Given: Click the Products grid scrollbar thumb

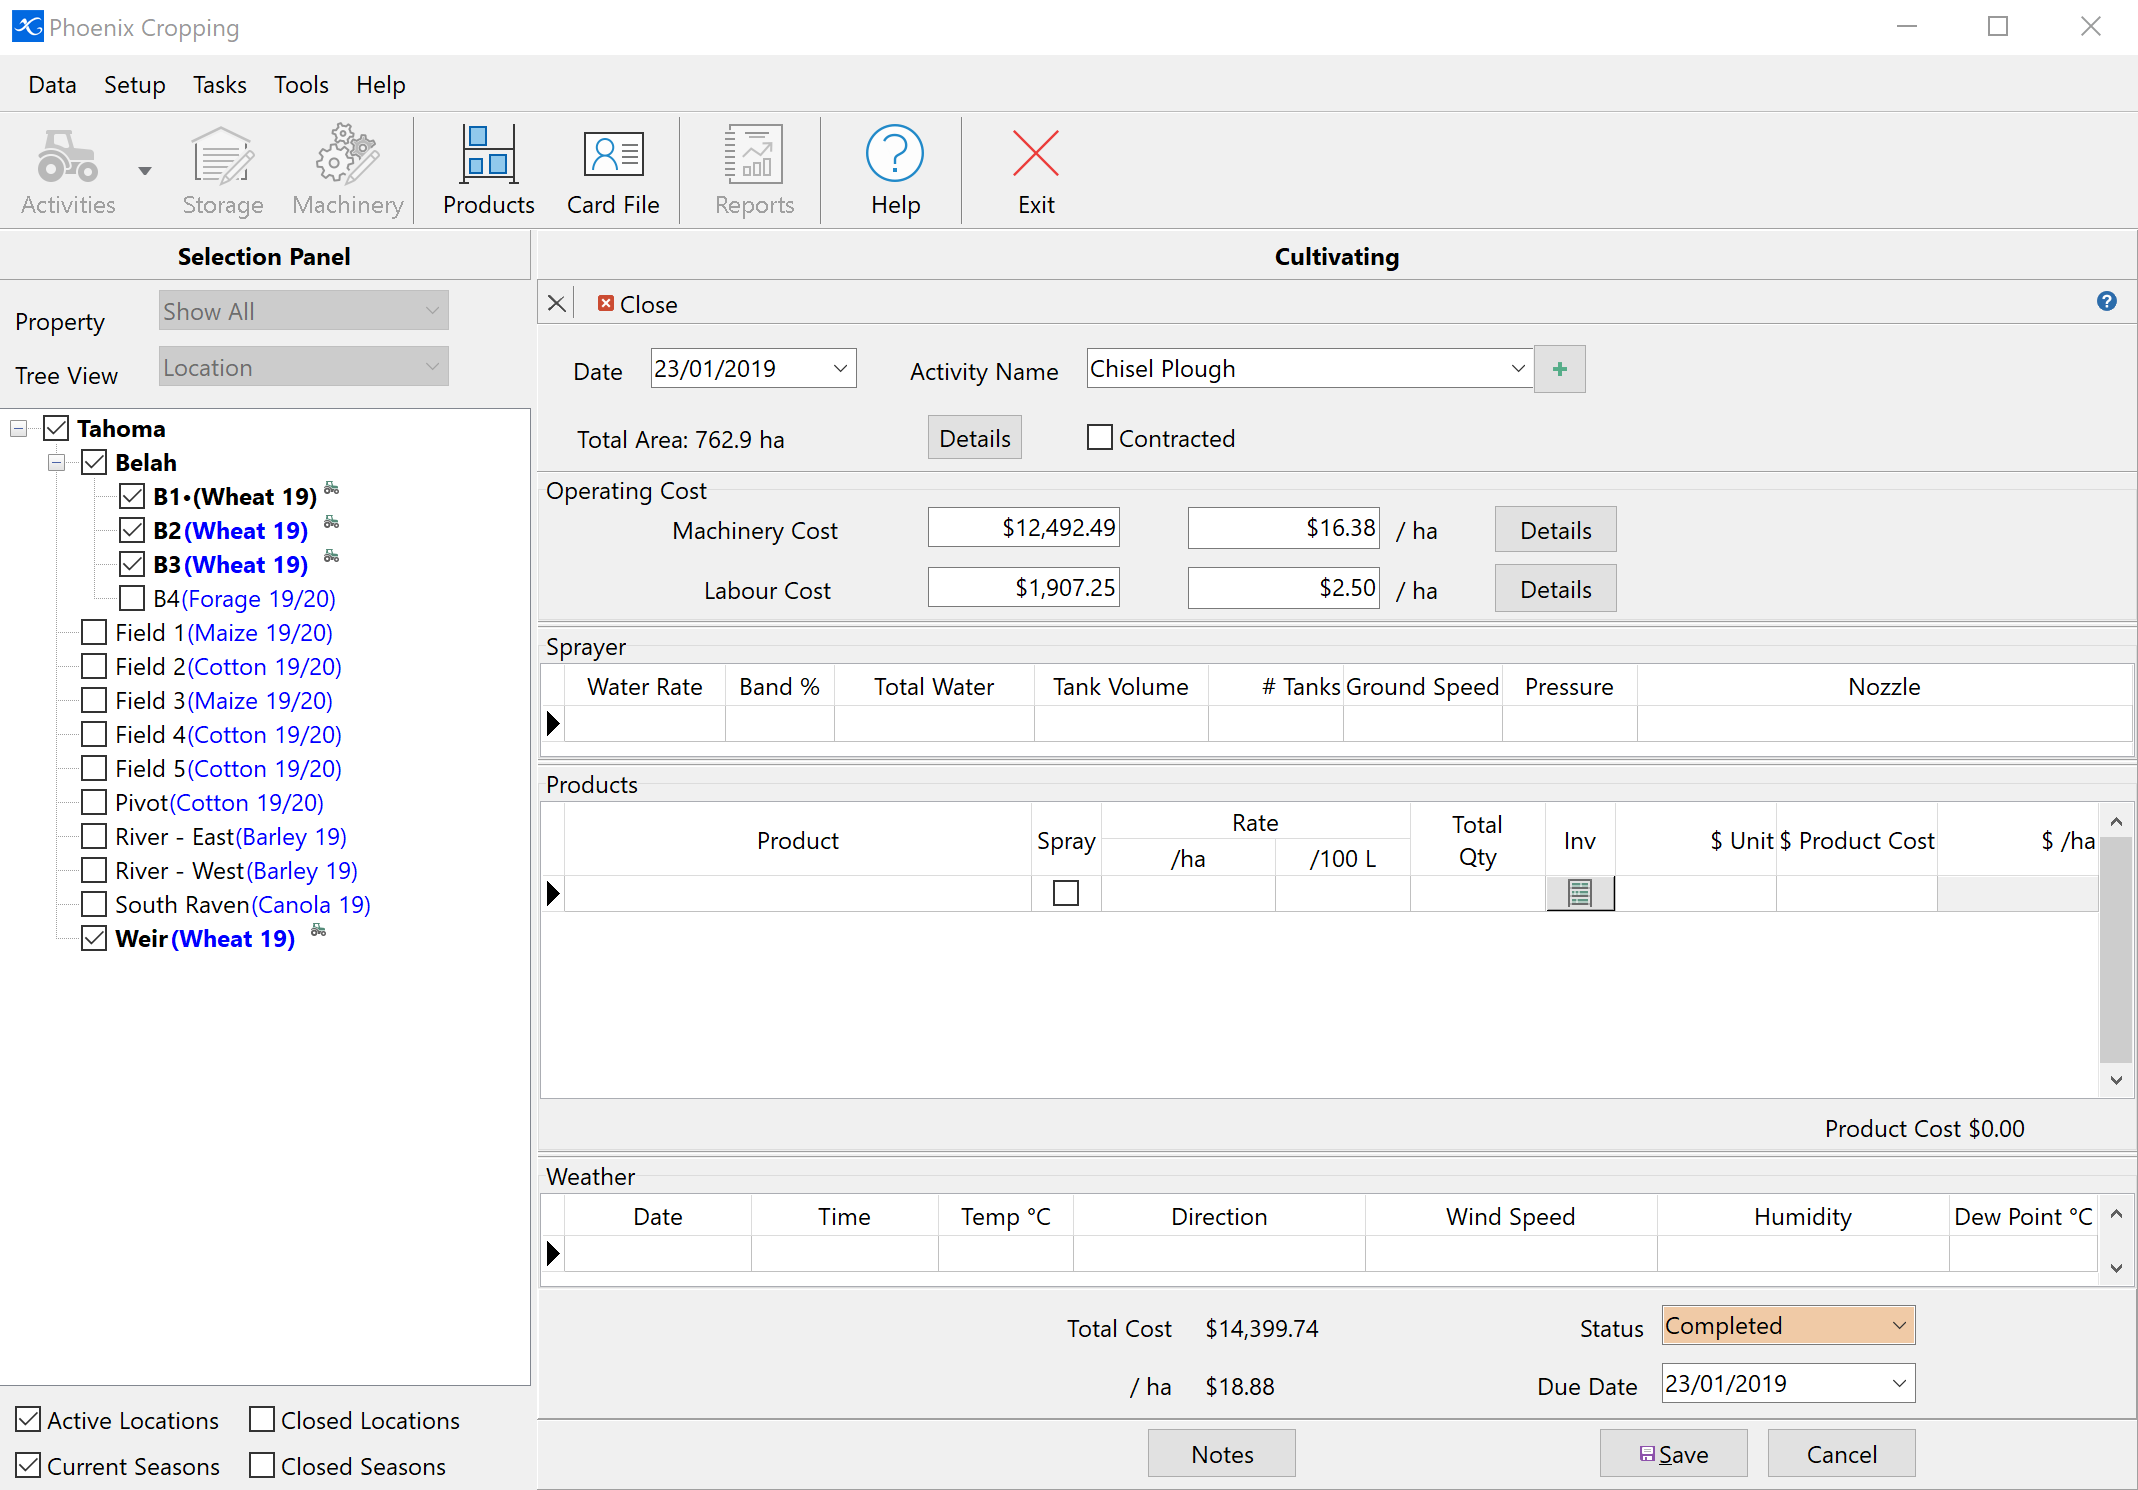Looking at the screenshot, I should (2116, 950).
